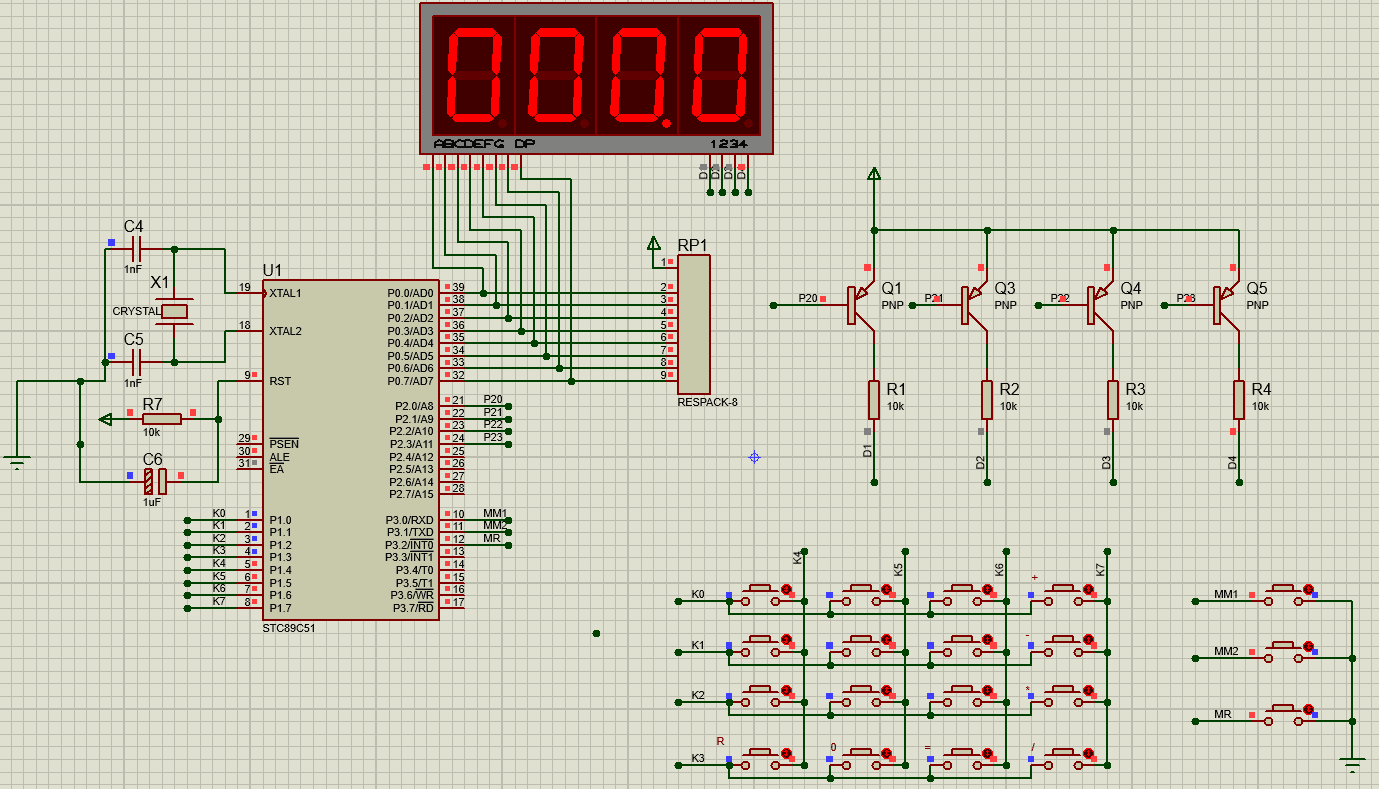Toggle the latch dot on the - key
Image resolution: width=1379 pixels, height=789 pixels.
coord(1088,641)
